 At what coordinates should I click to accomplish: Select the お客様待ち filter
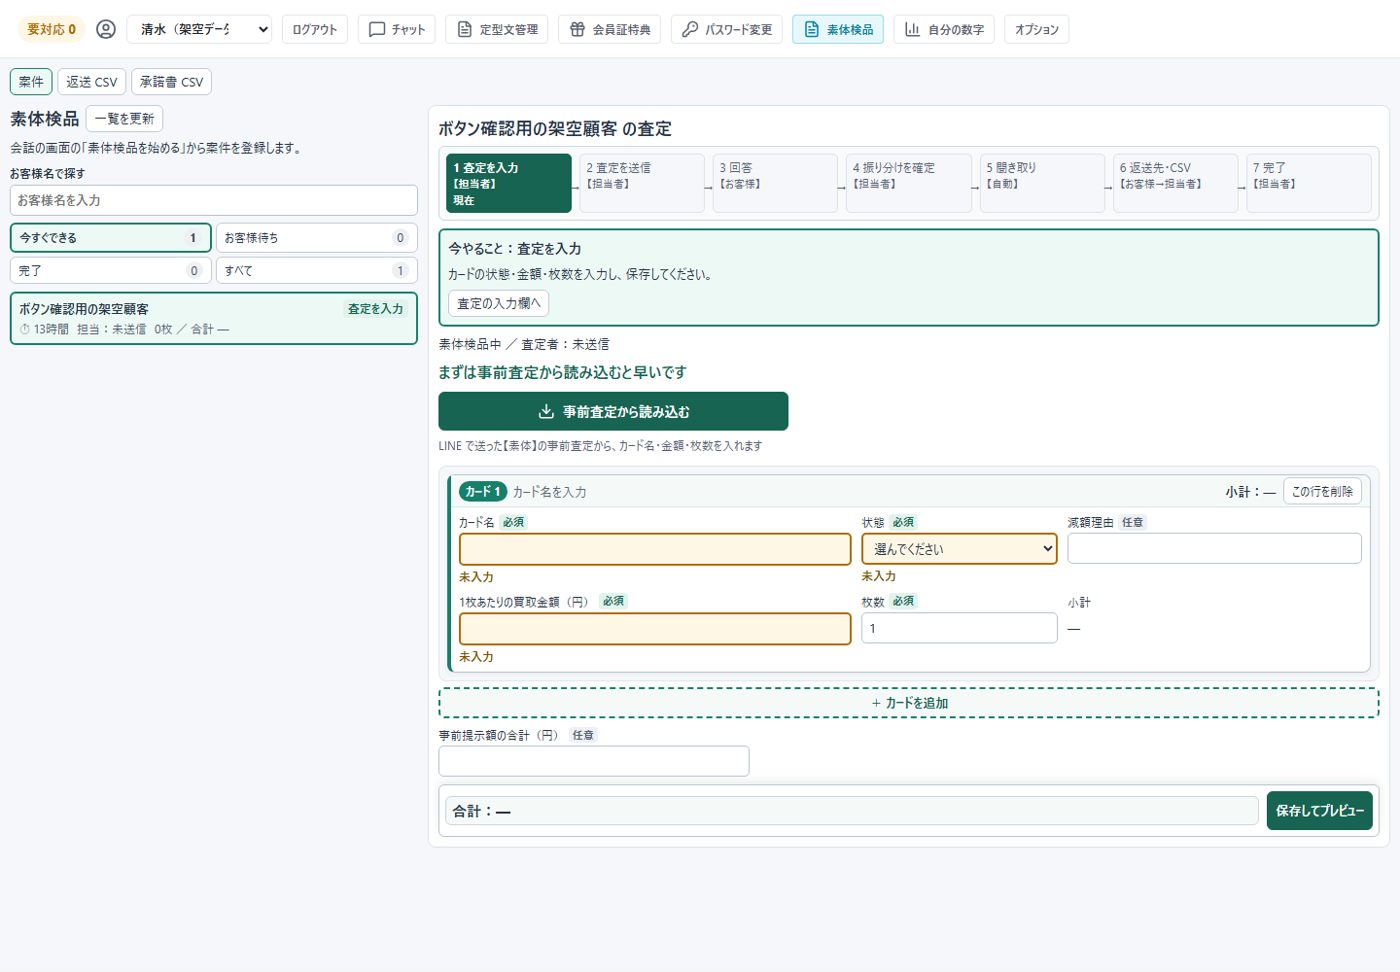pyautogui.click(x=317, y=238)
